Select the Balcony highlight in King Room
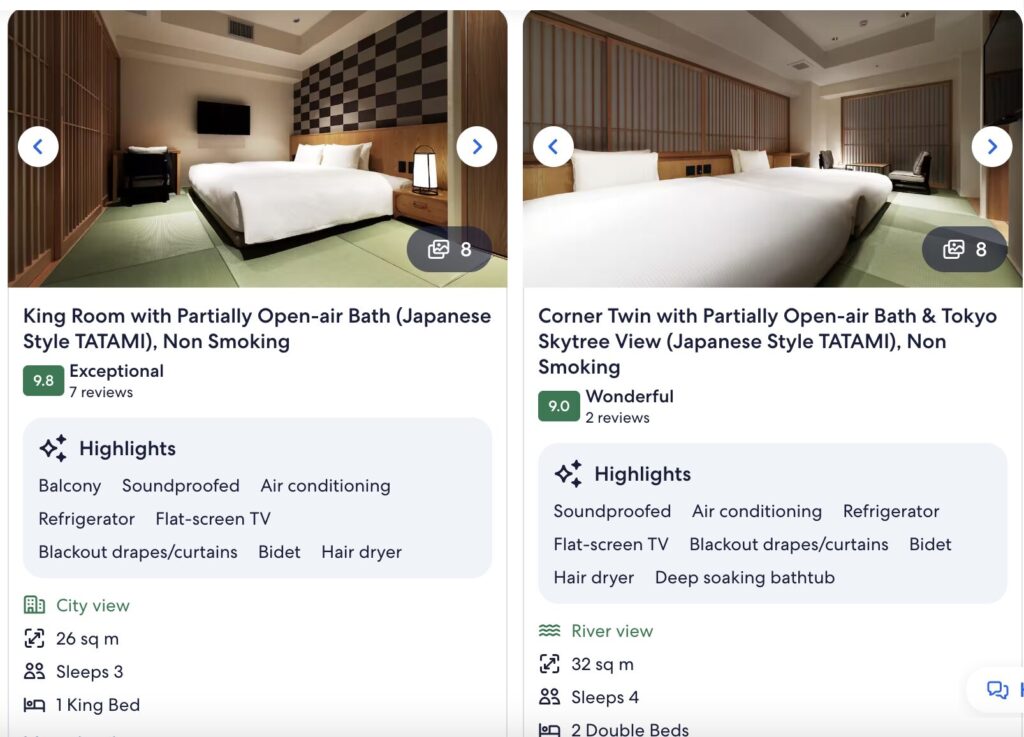This screenshot has height=737, width=1024. pos(70,486)
